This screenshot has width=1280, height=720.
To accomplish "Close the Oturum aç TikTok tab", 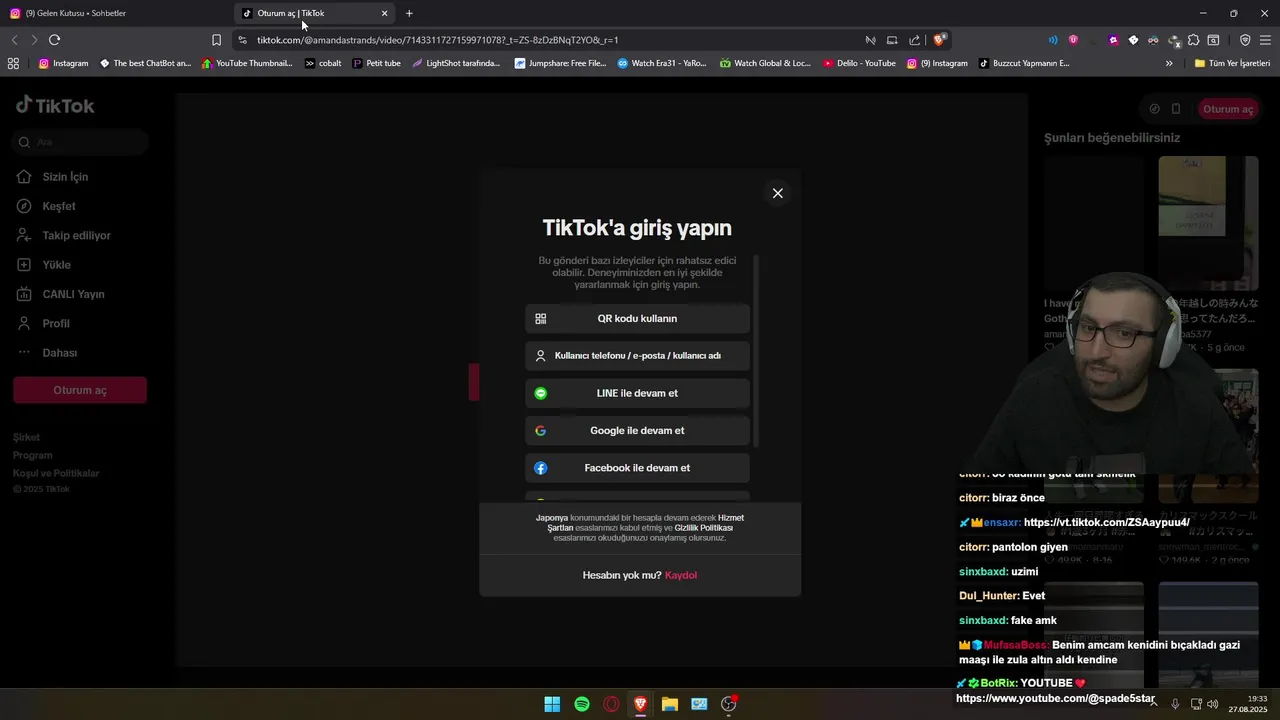I will pyautogui.click(x=384, y=13).
